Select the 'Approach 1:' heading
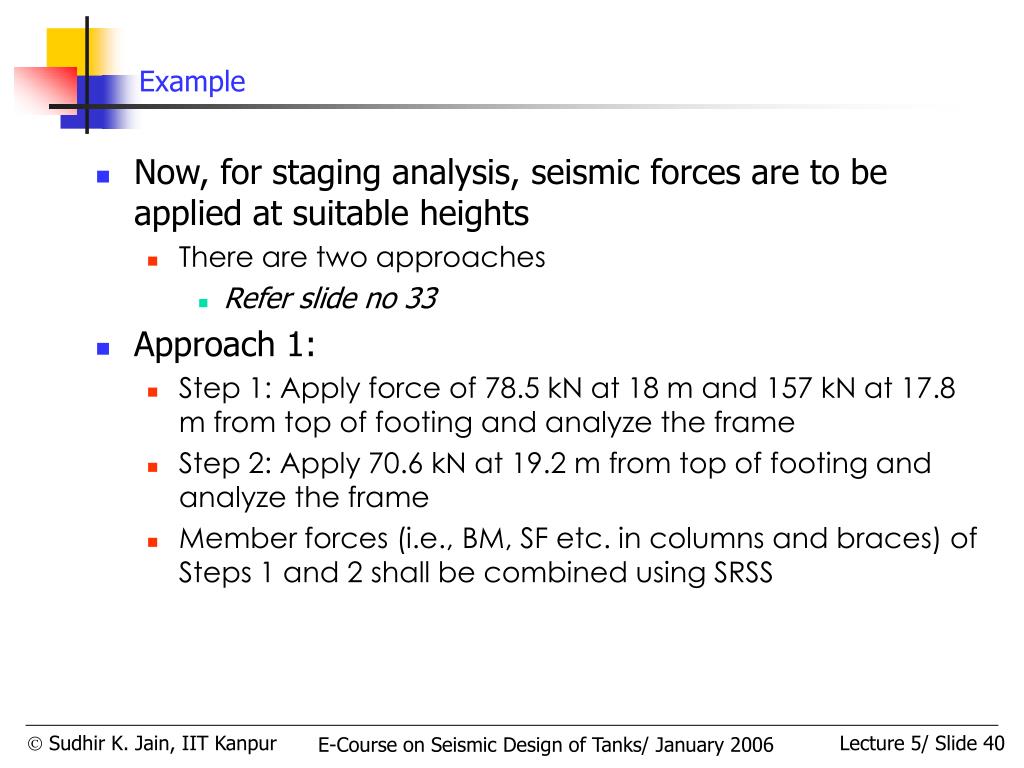 tap(224, 345)
